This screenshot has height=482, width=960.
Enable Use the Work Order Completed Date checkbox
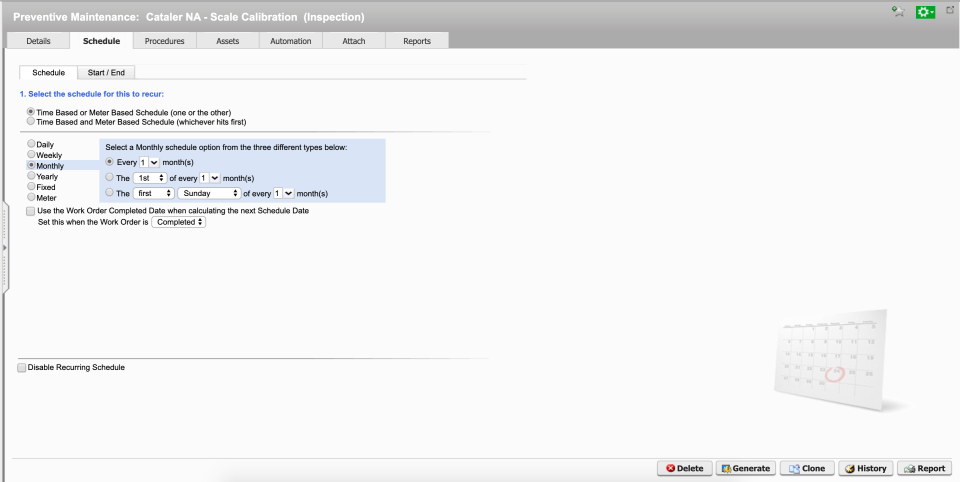click(x=31, y=211)
